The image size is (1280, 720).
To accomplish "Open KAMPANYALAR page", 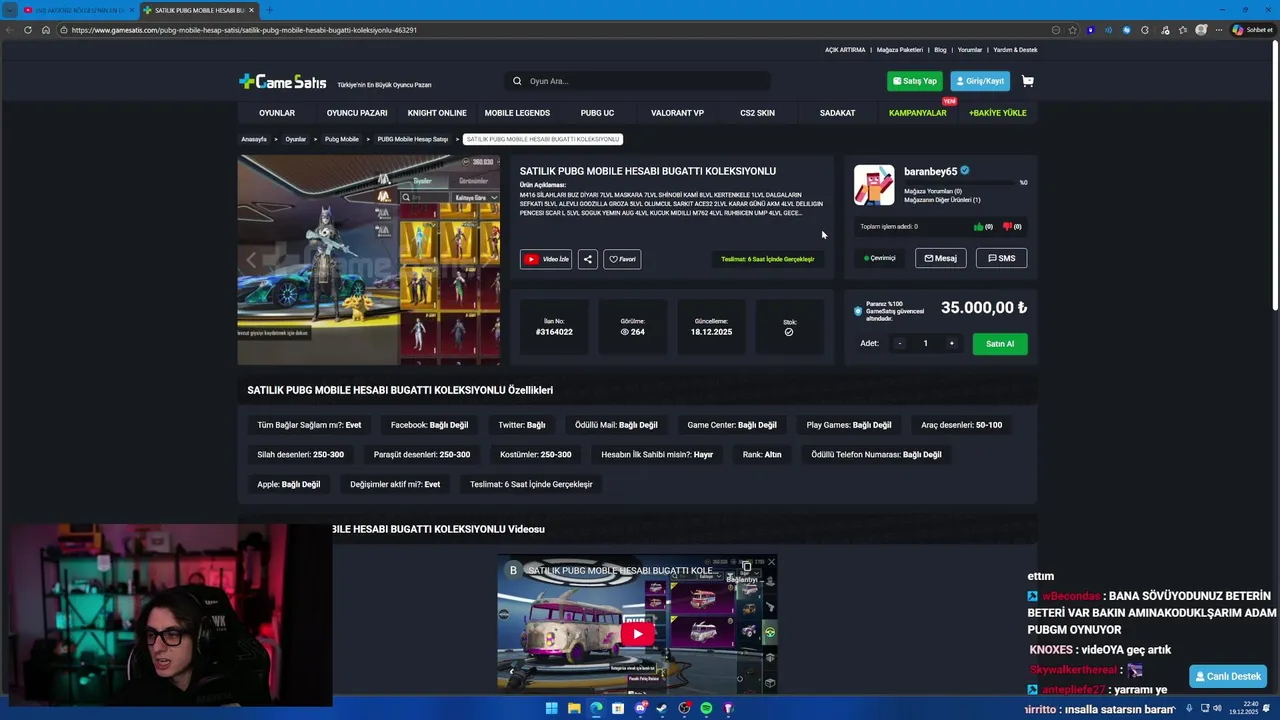I will [917, 113].
